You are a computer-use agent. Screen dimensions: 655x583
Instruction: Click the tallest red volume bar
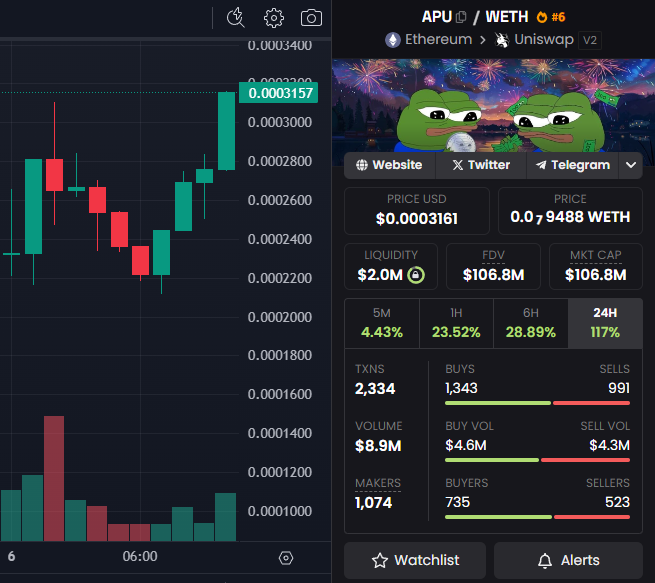[x=54, y=479]
